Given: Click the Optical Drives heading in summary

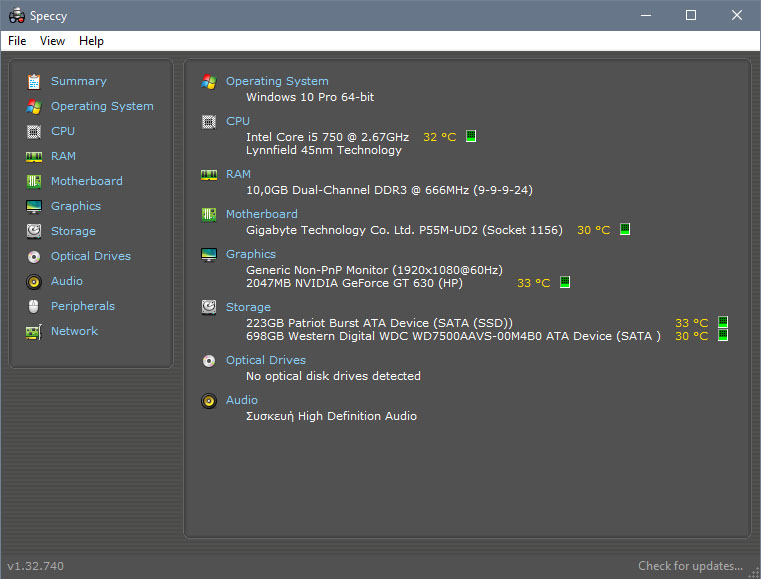Looking at the screenshot, I should click(x=265, y=360).
